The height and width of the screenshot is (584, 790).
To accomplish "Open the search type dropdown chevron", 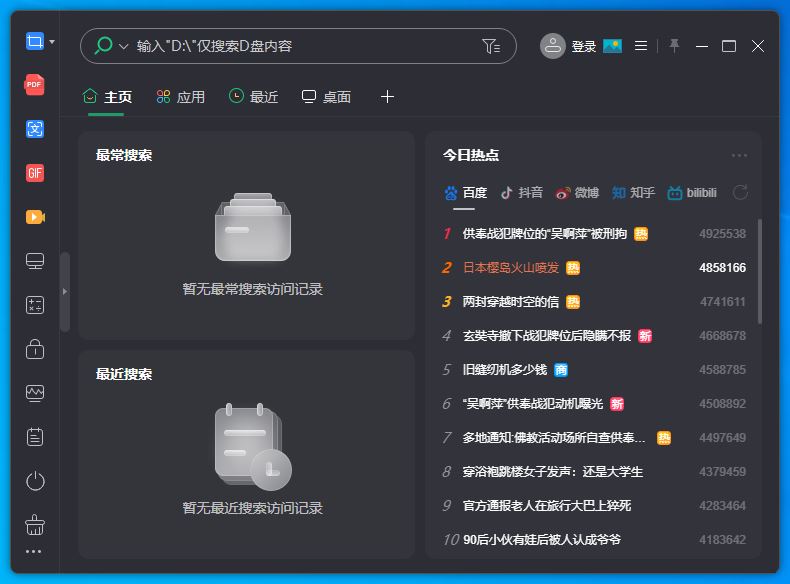I will pyautogui.click(x=123, y=46).
